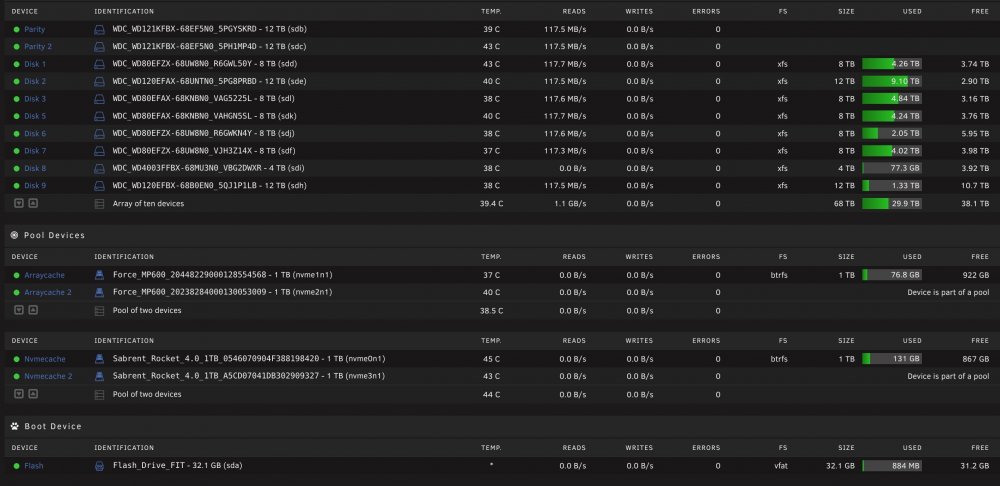This screenshot has height=486, width=1000.
Task: Click the Nvmecache used bar 131 GB
Action: click(x=892, y=359)
